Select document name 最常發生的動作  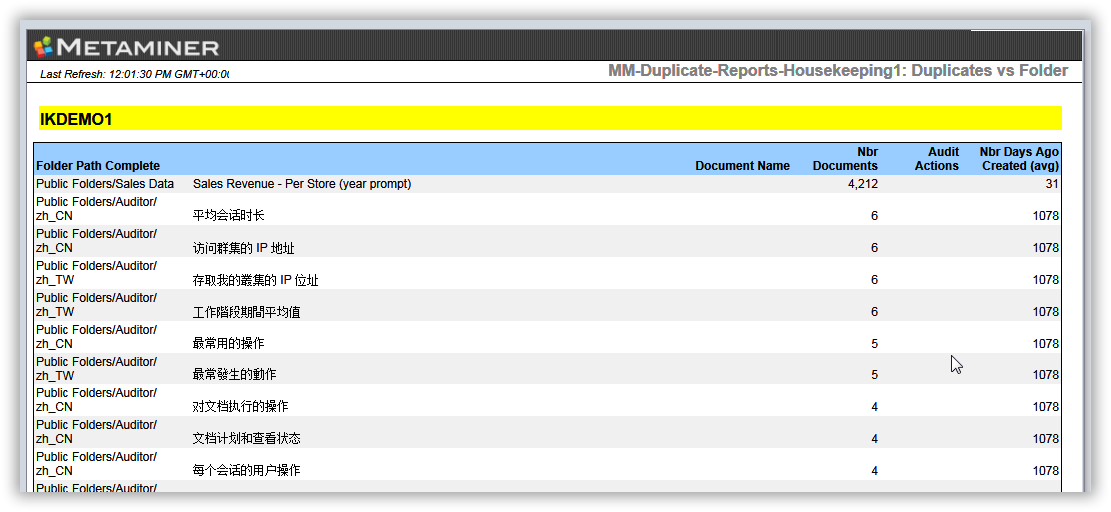[x=235, y=375]
